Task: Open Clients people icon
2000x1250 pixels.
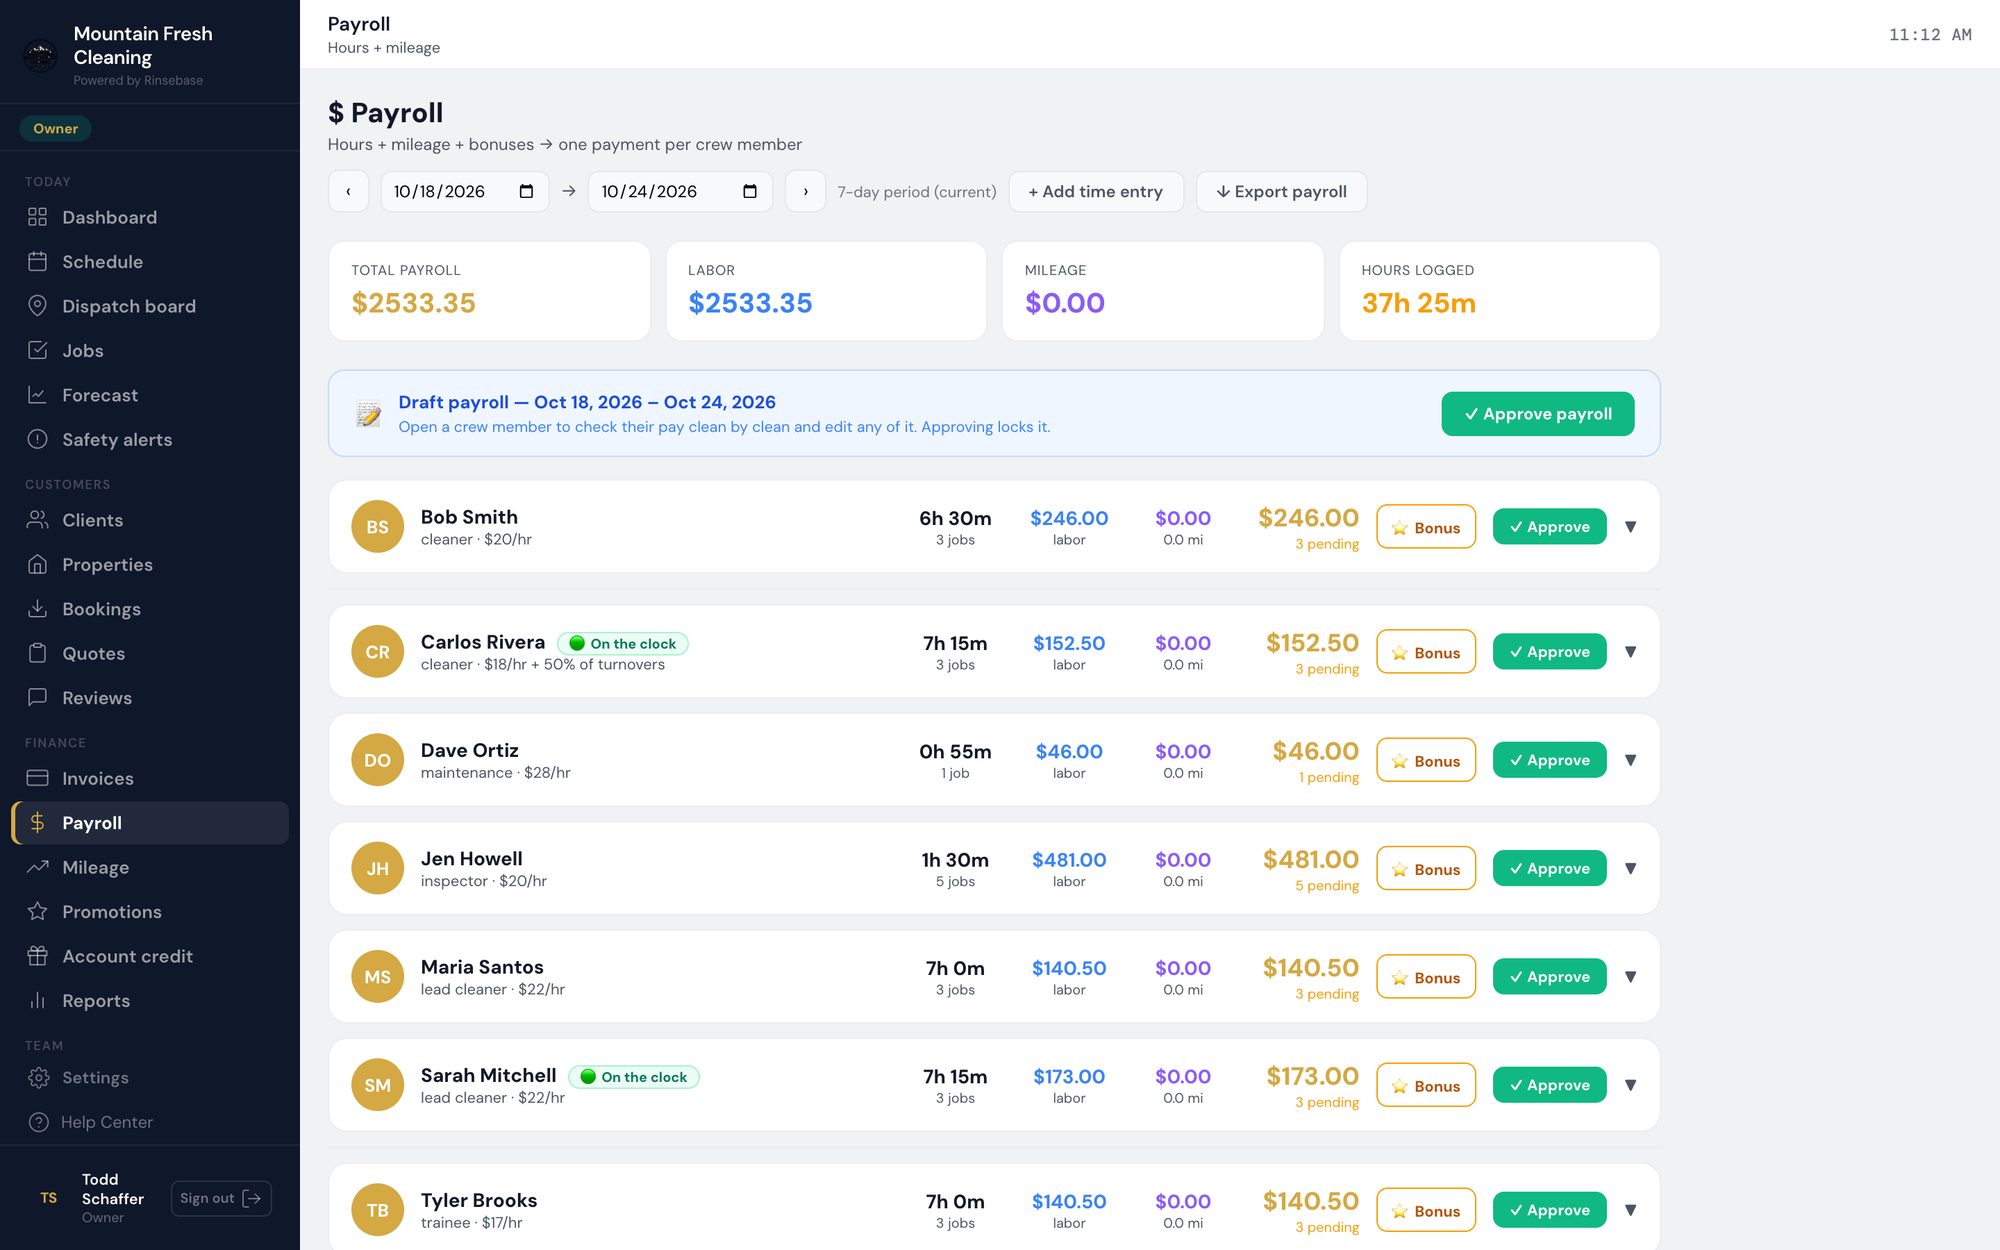Action: point(38,520)
